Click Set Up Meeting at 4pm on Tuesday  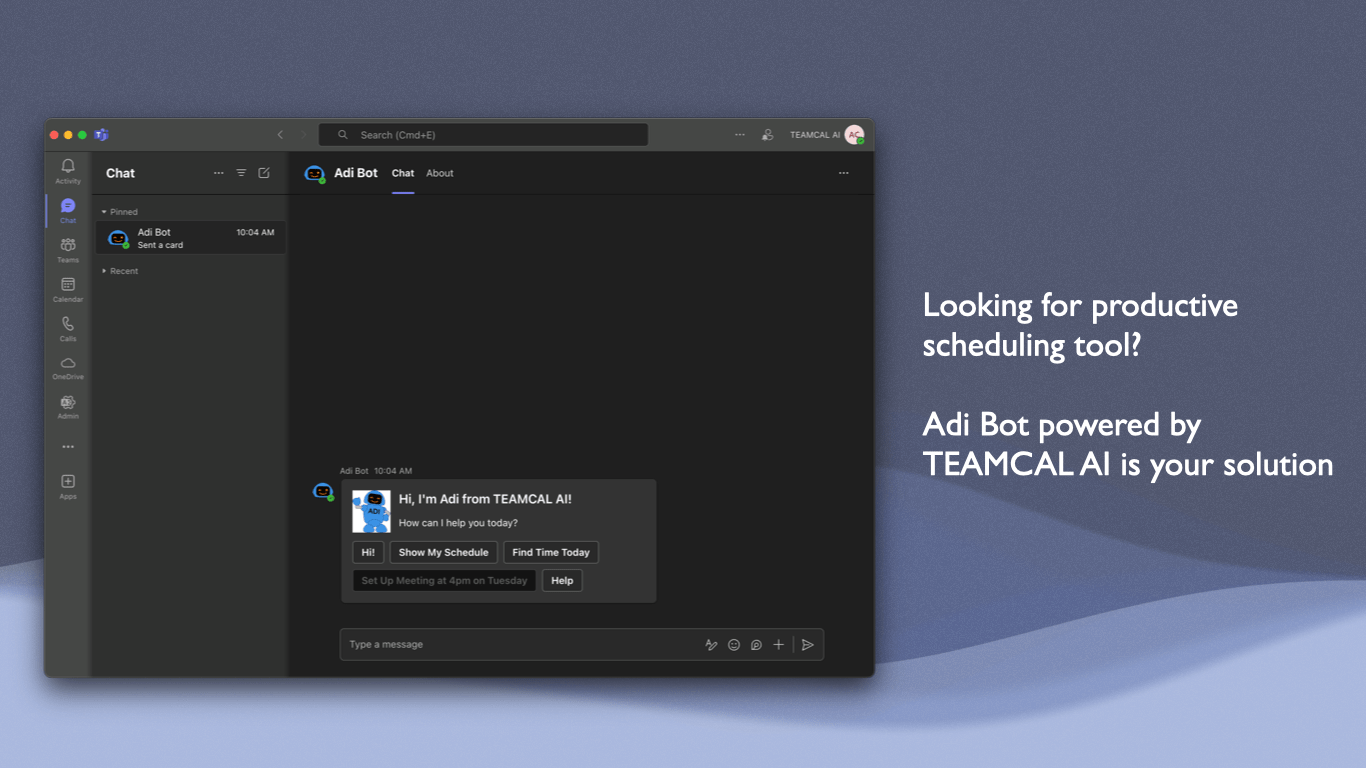coord(444,581)
